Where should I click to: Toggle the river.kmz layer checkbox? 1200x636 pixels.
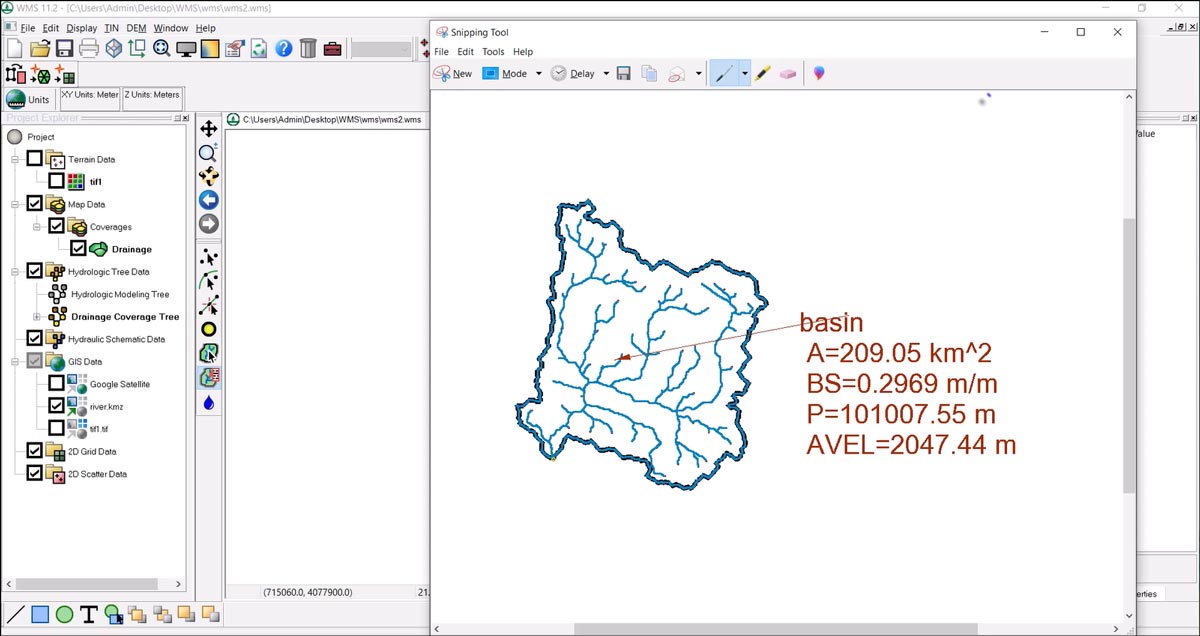57,406
